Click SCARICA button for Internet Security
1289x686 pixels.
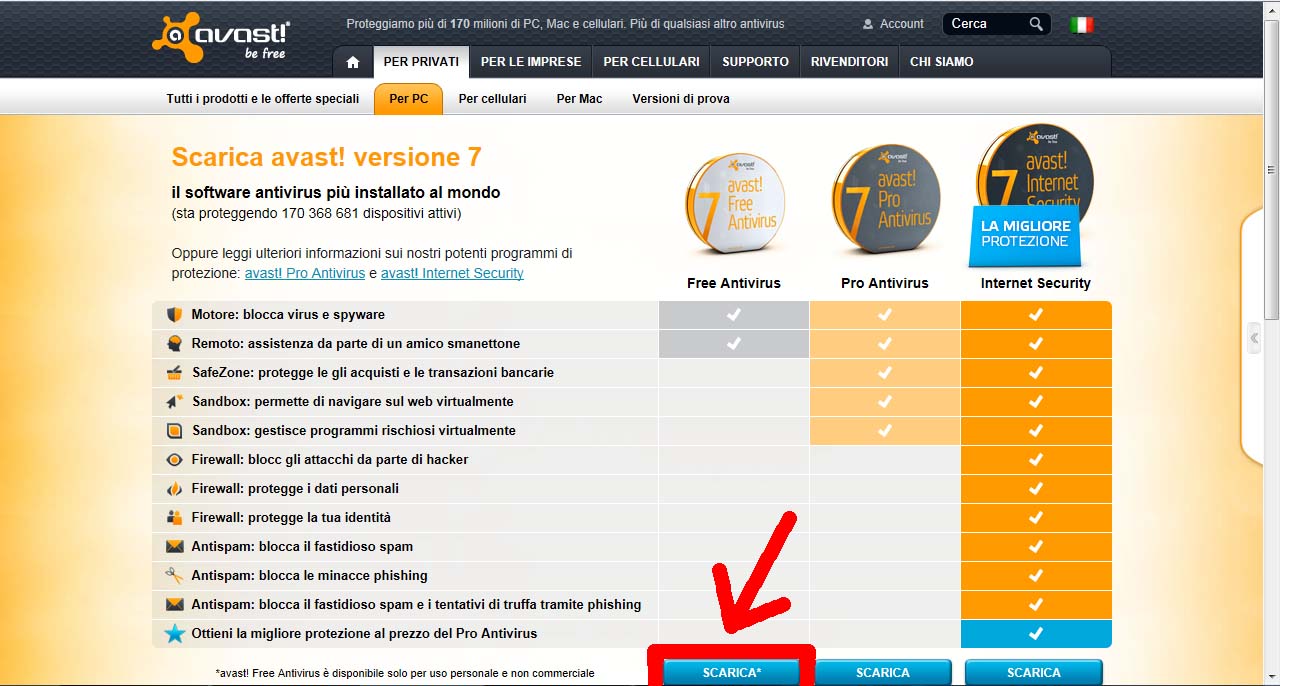pyautogui.click(x=1033, y=672)
